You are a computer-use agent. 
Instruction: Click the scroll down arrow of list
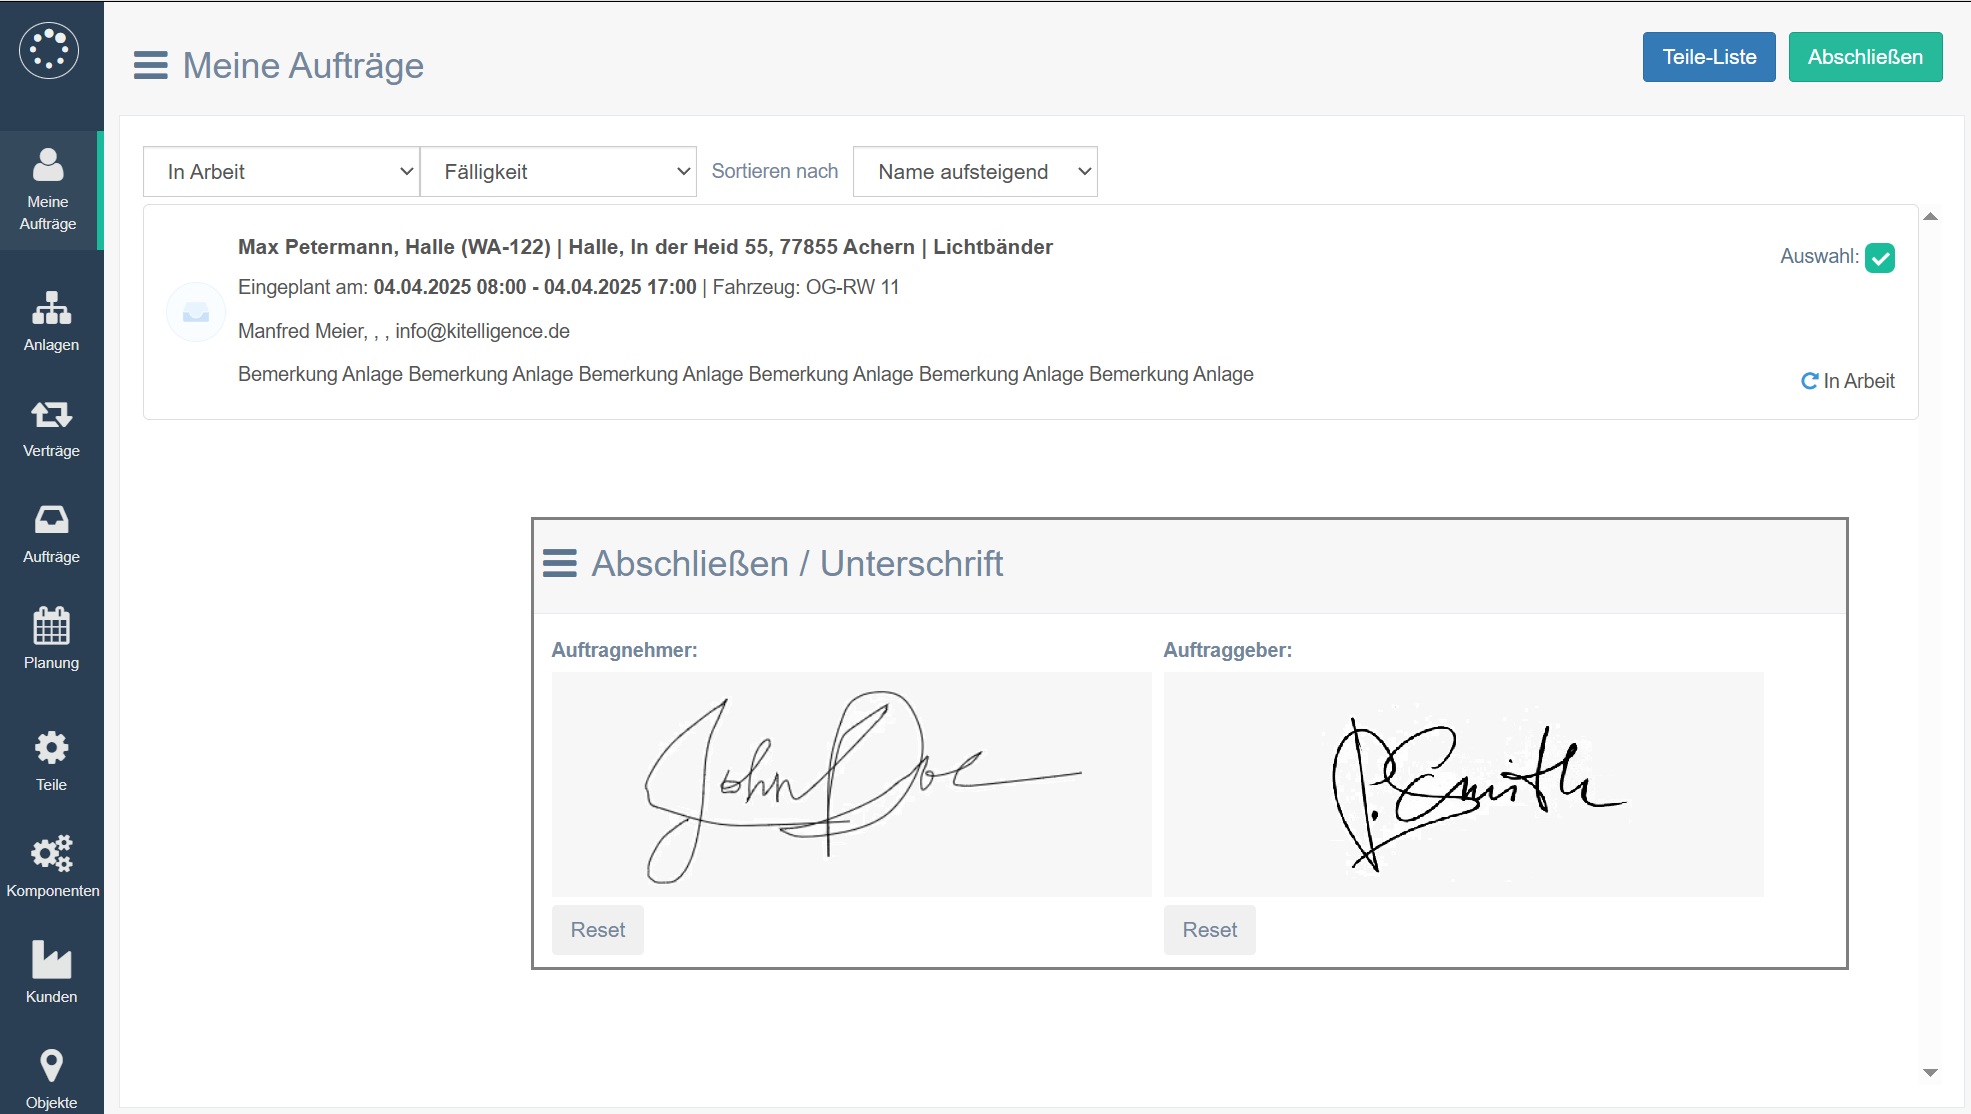[1930, 1073]
